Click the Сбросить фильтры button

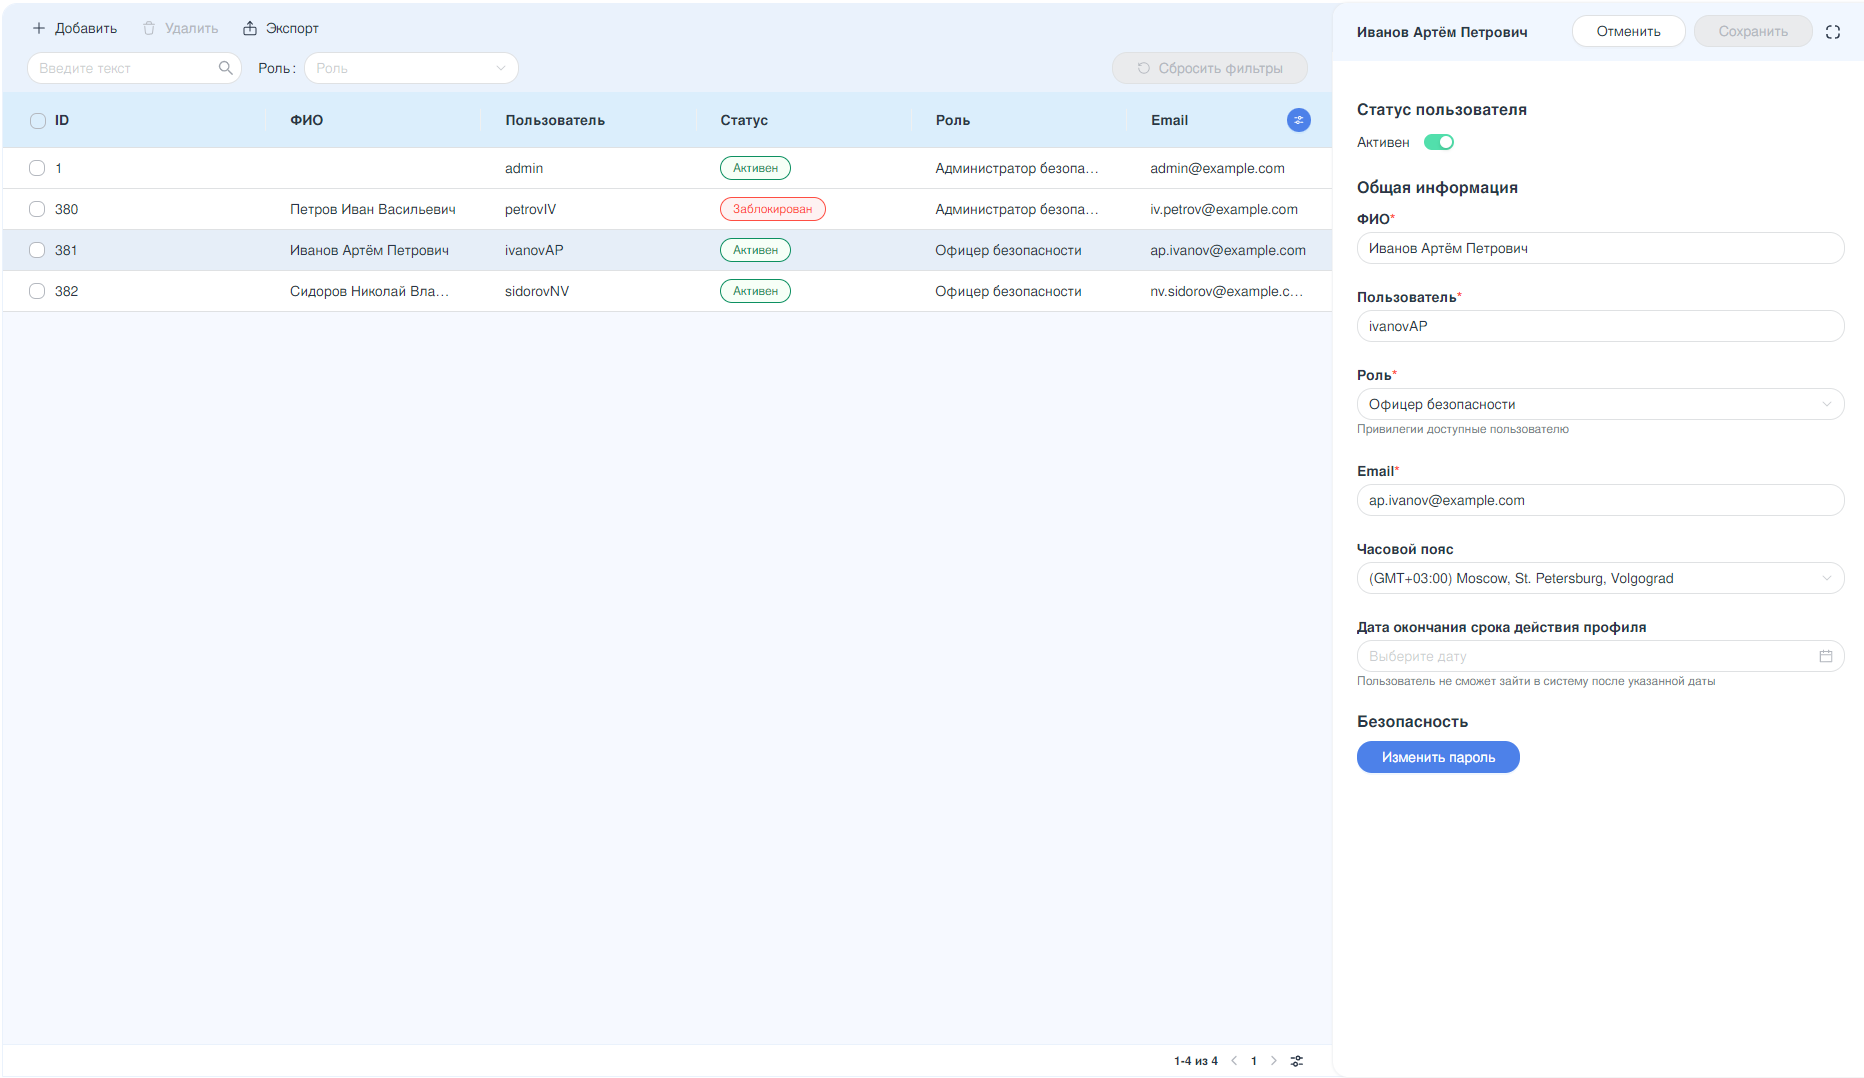point(1210,68)
